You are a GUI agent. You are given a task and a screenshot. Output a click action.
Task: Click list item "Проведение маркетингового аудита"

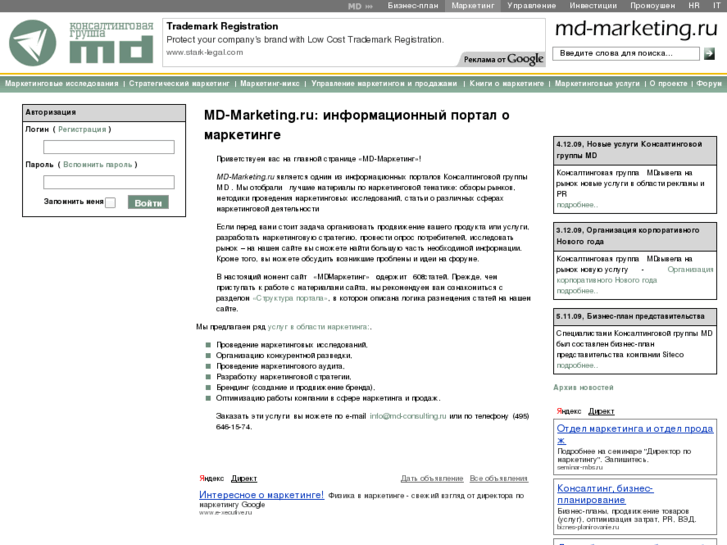[280, 366]
